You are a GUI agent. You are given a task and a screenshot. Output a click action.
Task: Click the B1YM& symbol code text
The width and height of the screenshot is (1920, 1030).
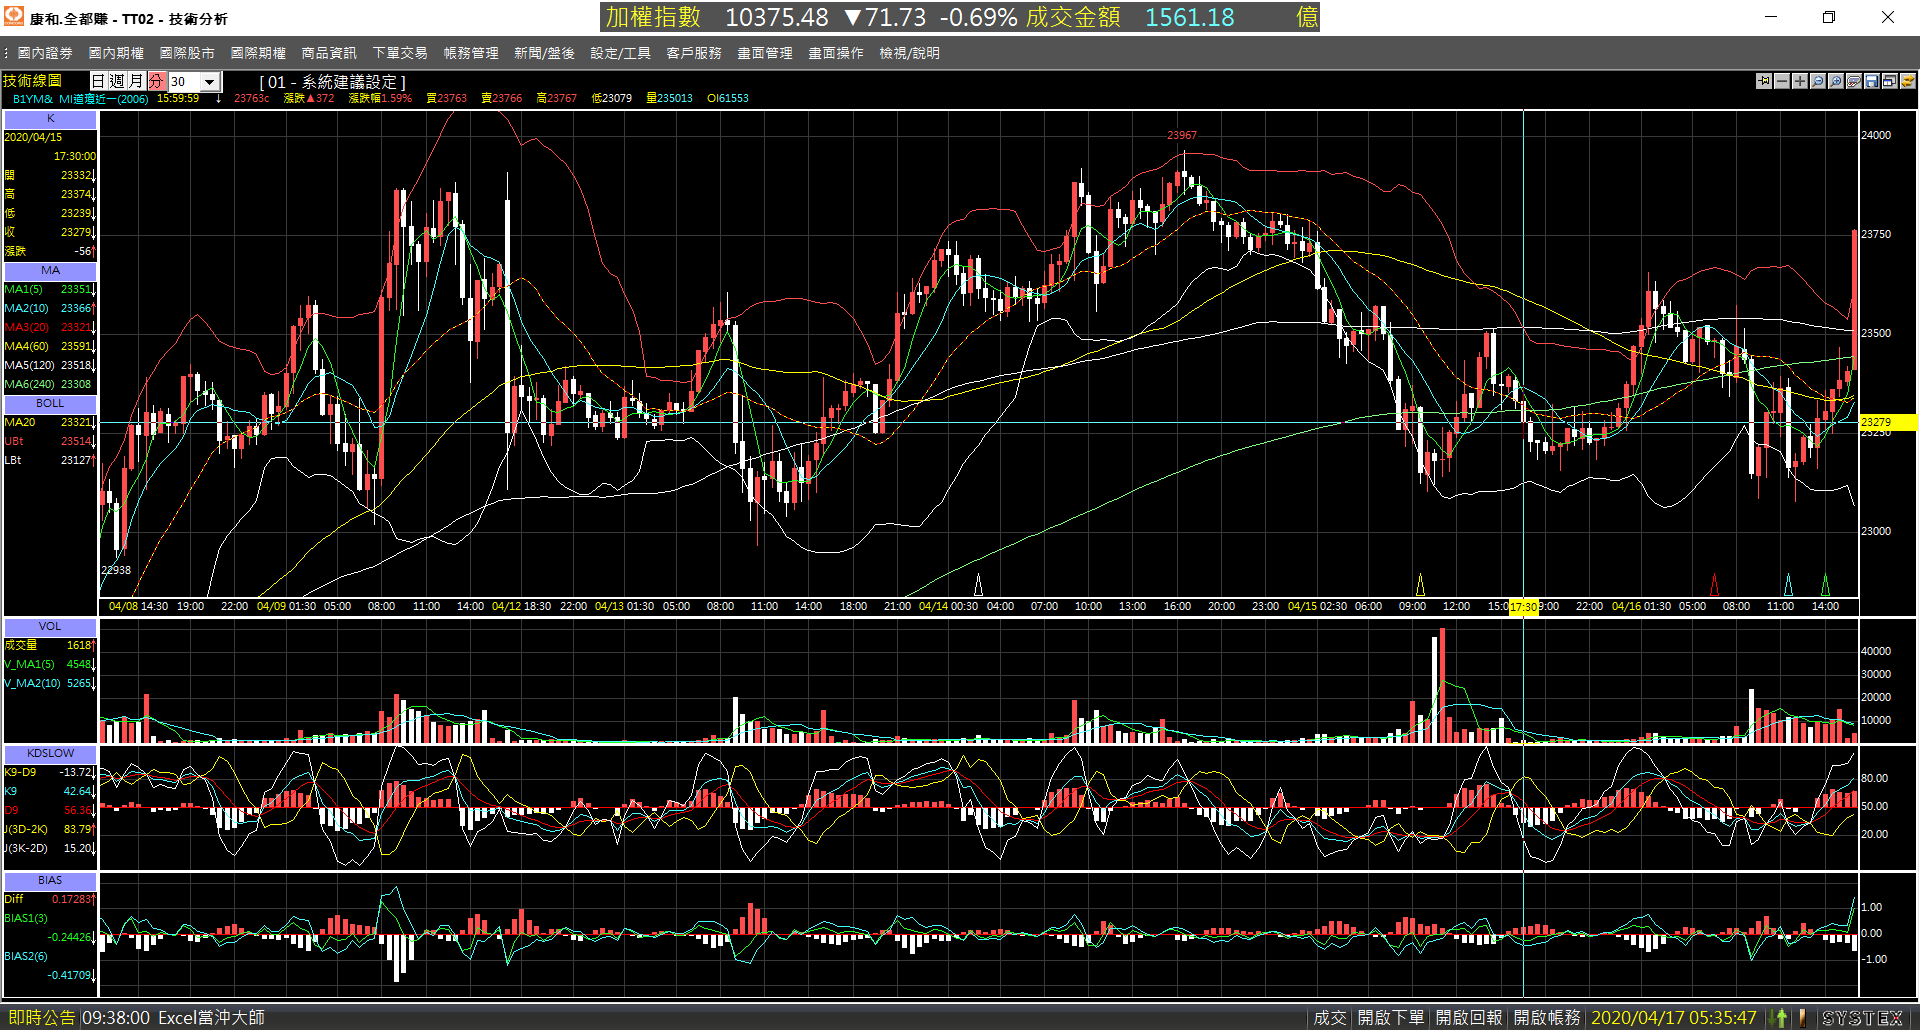[x=32, y=99]
